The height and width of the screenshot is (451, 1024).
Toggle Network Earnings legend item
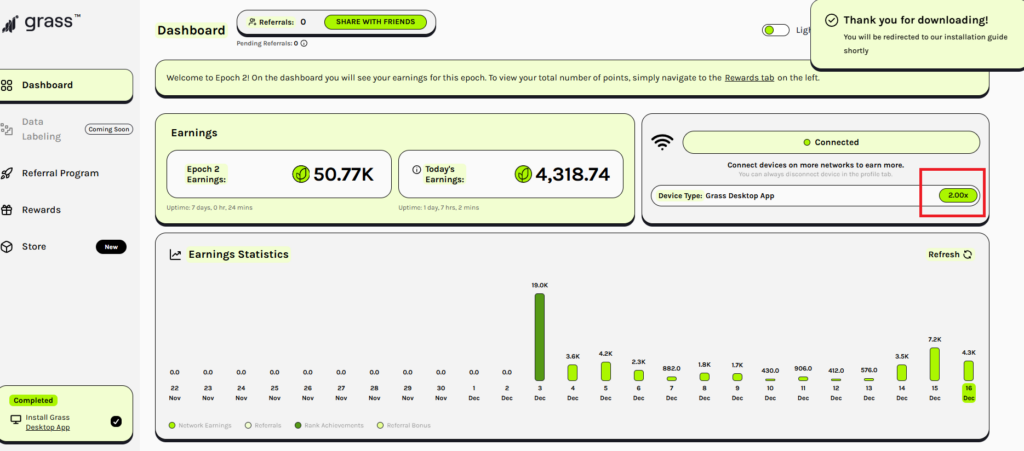coord(200,426)
